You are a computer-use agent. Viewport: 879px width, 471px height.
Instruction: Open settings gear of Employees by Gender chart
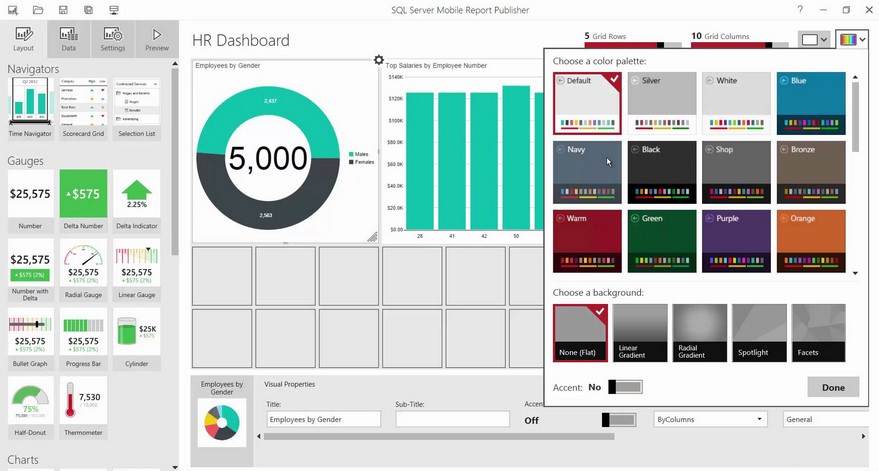tap(379, 59)
